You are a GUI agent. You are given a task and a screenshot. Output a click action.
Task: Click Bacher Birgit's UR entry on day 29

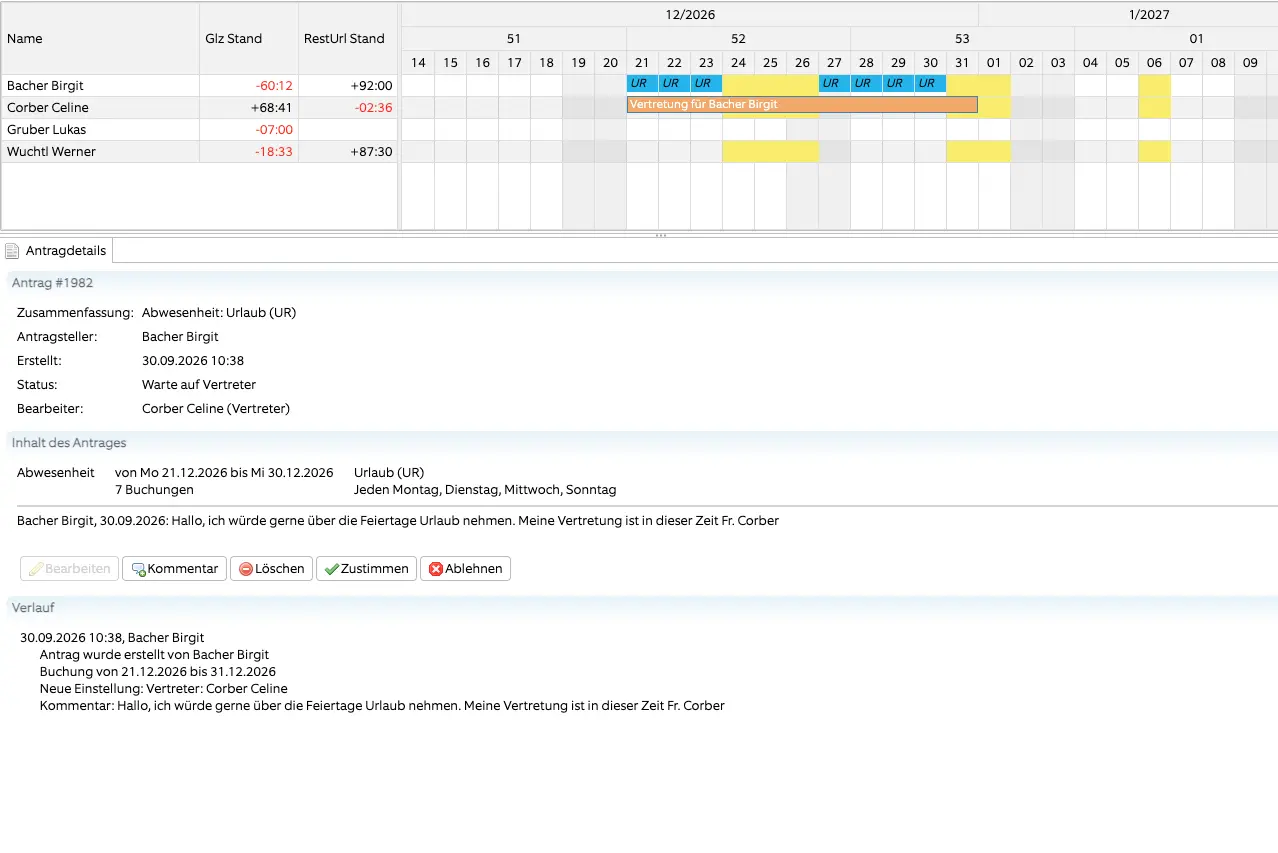tap(898, 83)
